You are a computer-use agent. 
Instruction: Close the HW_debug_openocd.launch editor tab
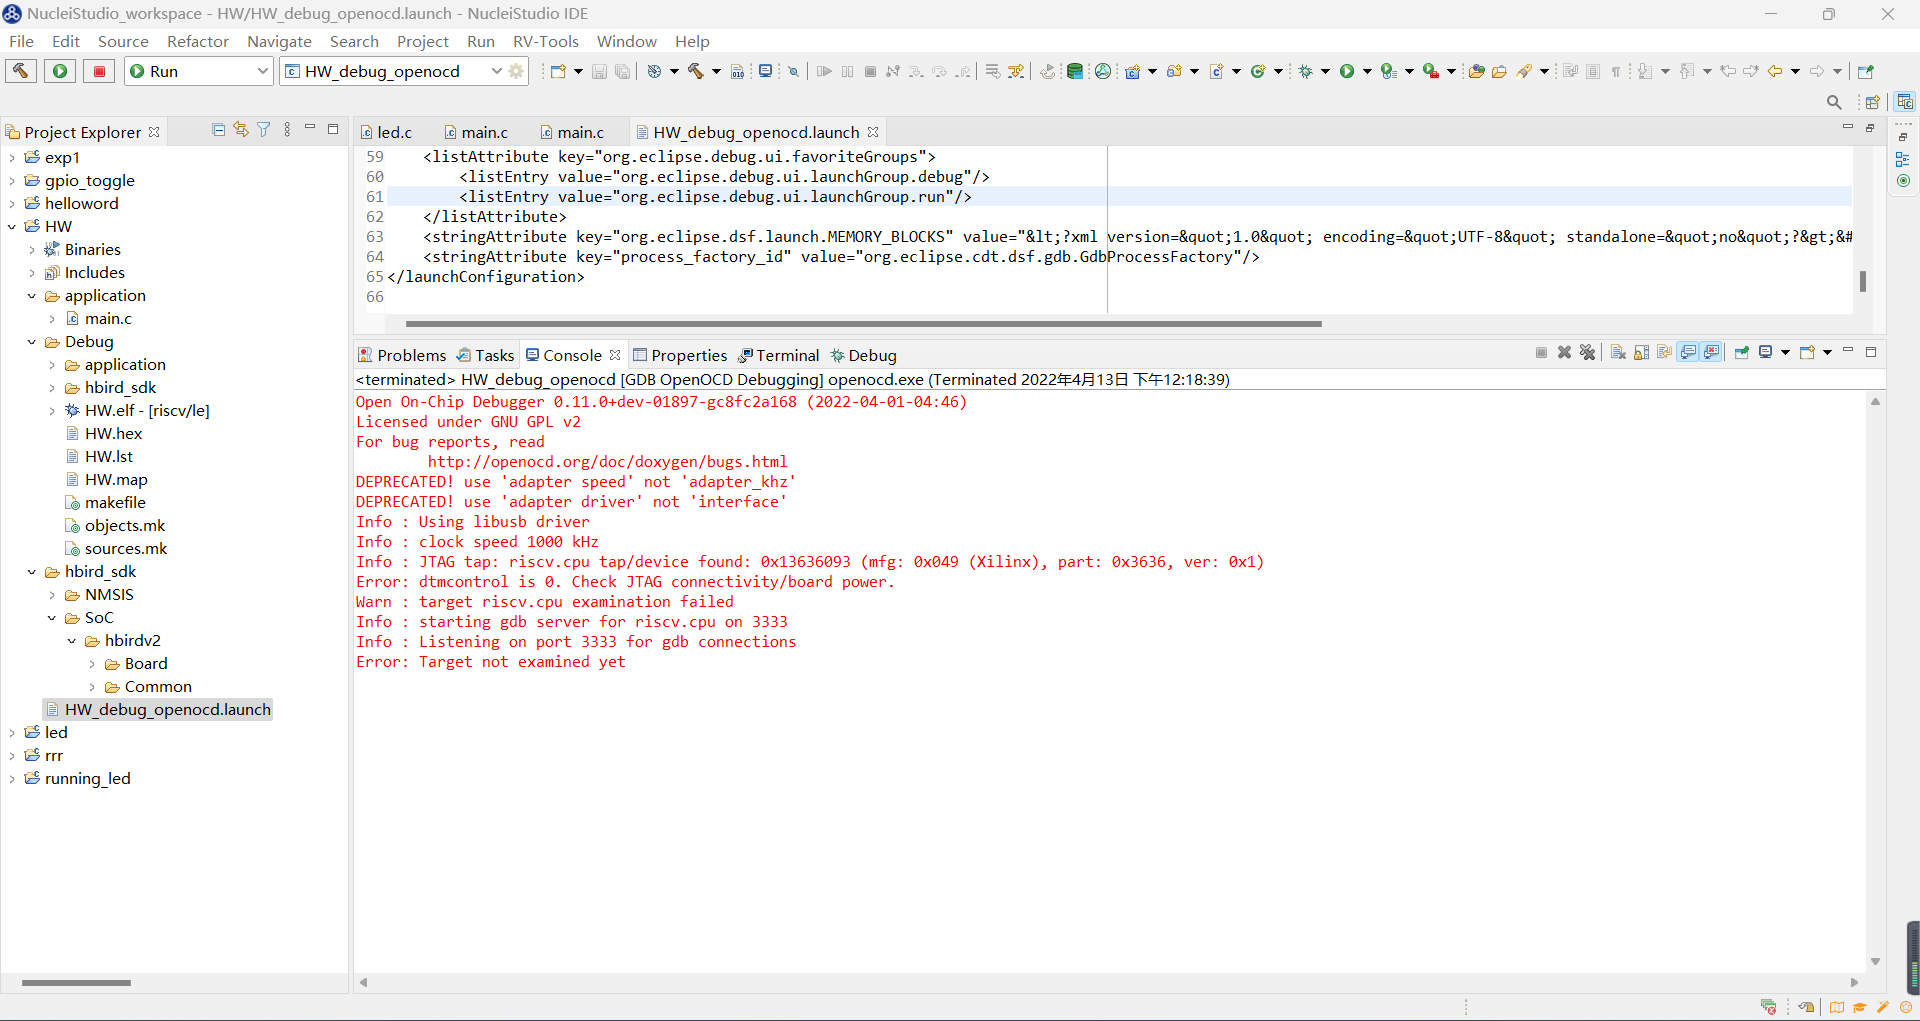873,132
